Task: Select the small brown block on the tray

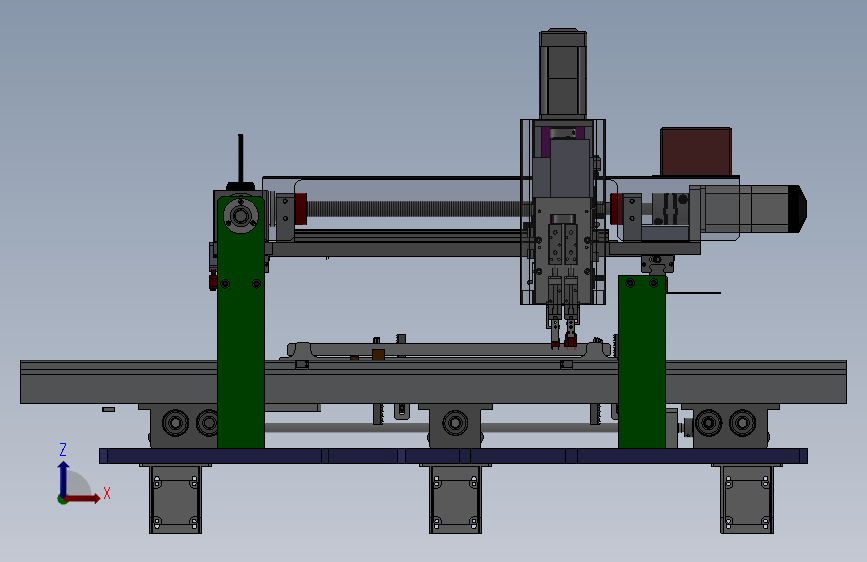Action: click(378, 355)
